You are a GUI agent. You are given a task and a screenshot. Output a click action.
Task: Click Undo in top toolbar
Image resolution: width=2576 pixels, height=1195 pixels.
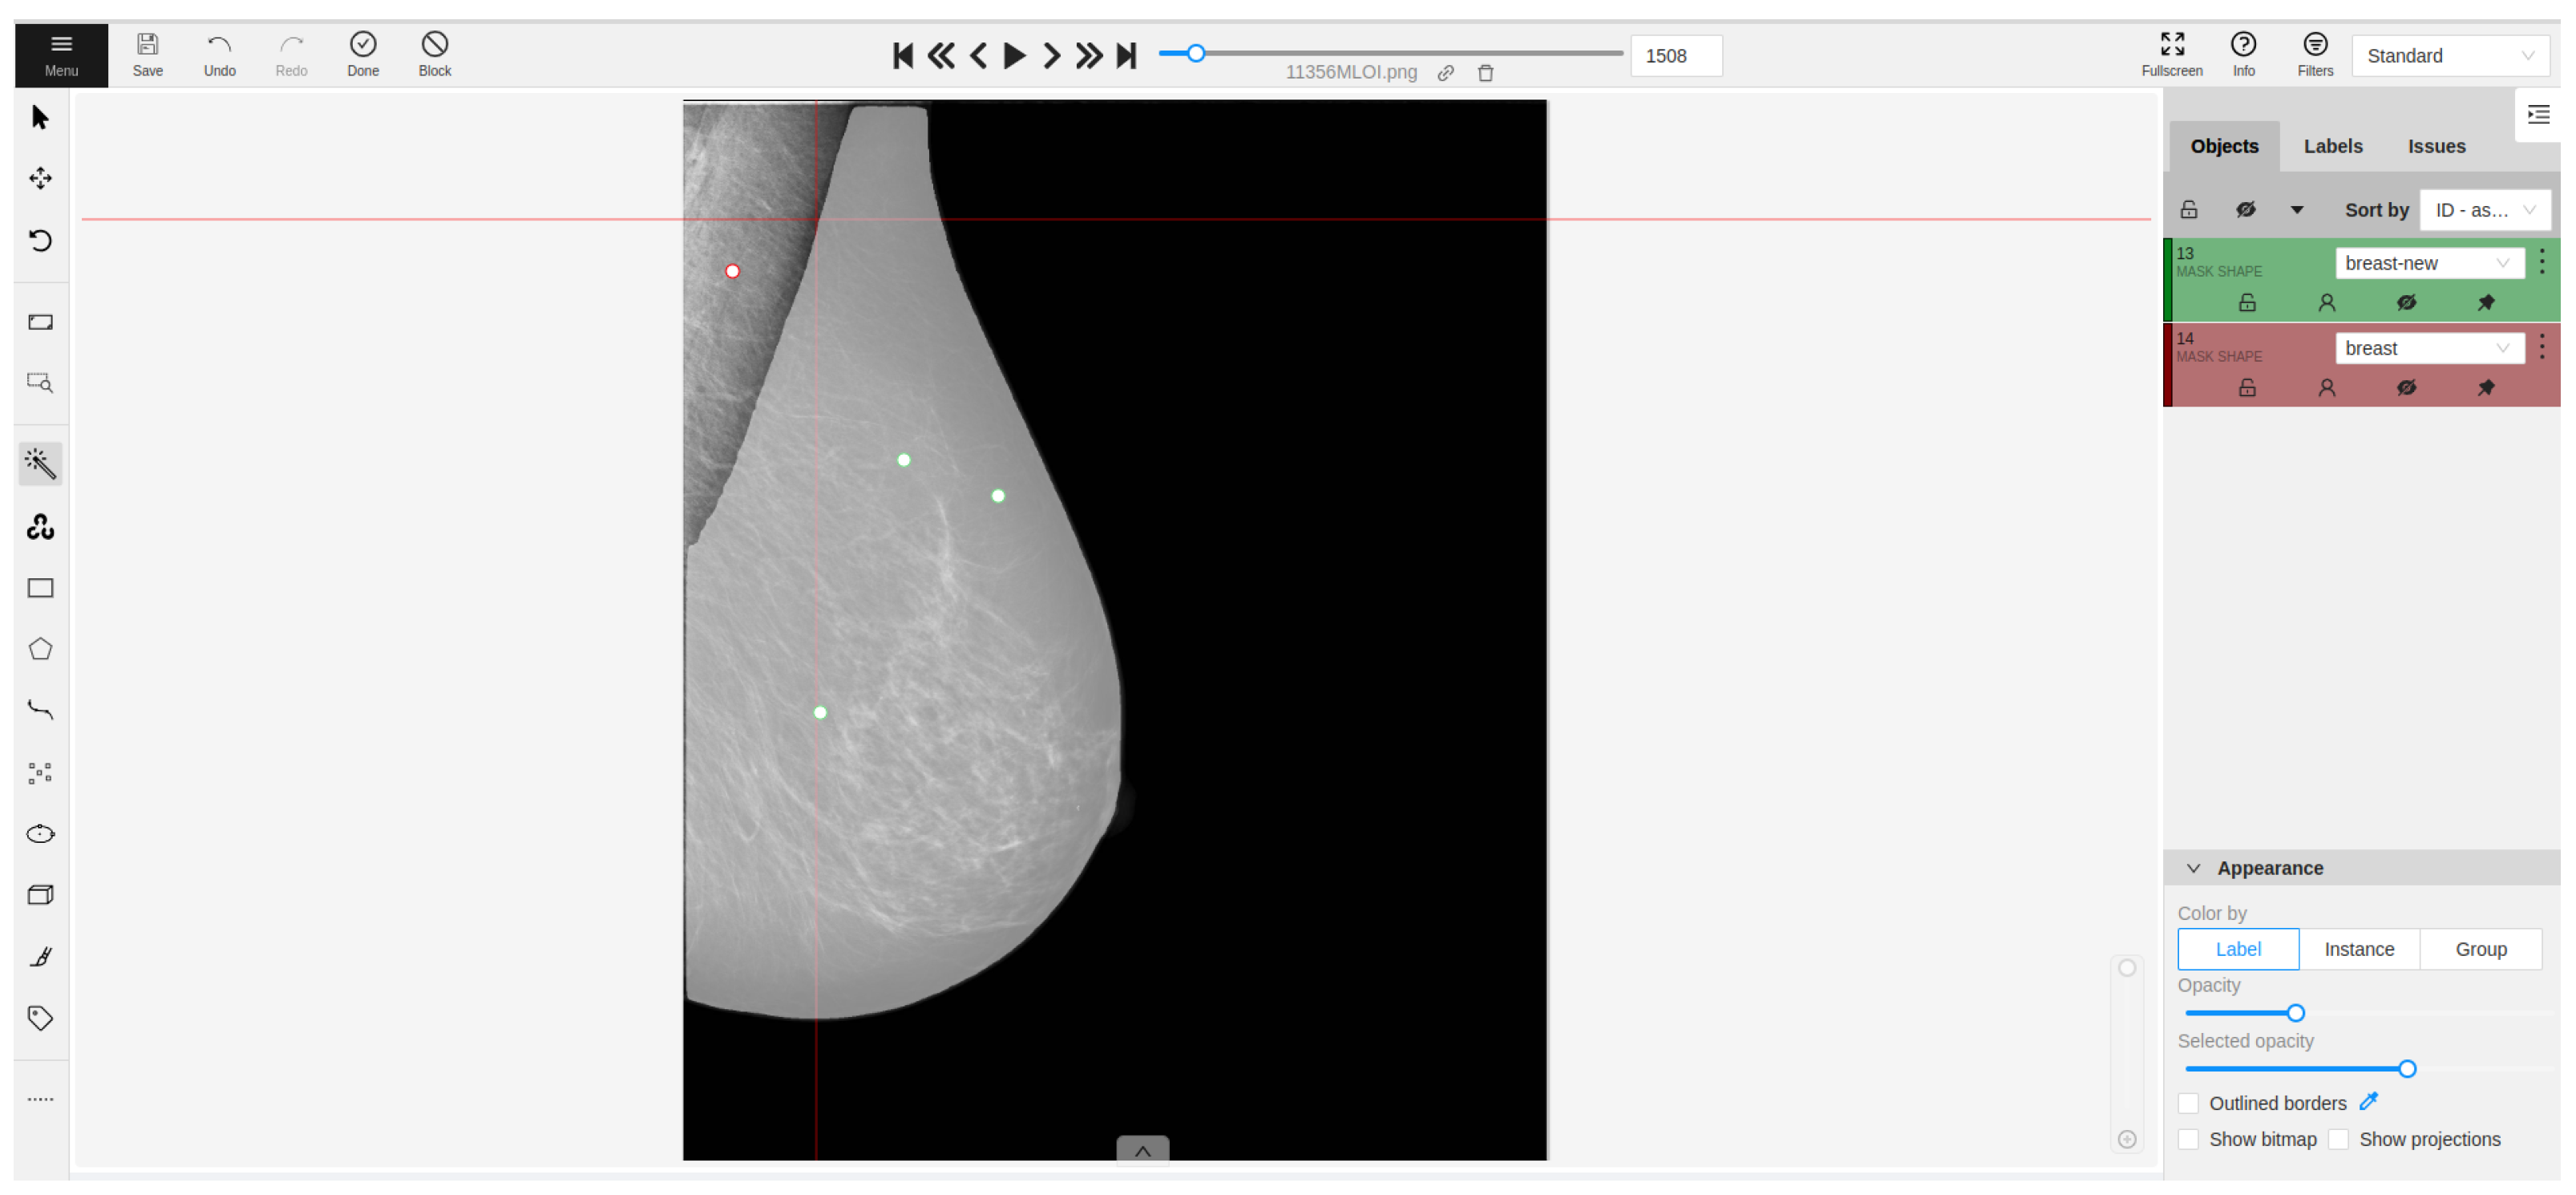tap(219, 55)
